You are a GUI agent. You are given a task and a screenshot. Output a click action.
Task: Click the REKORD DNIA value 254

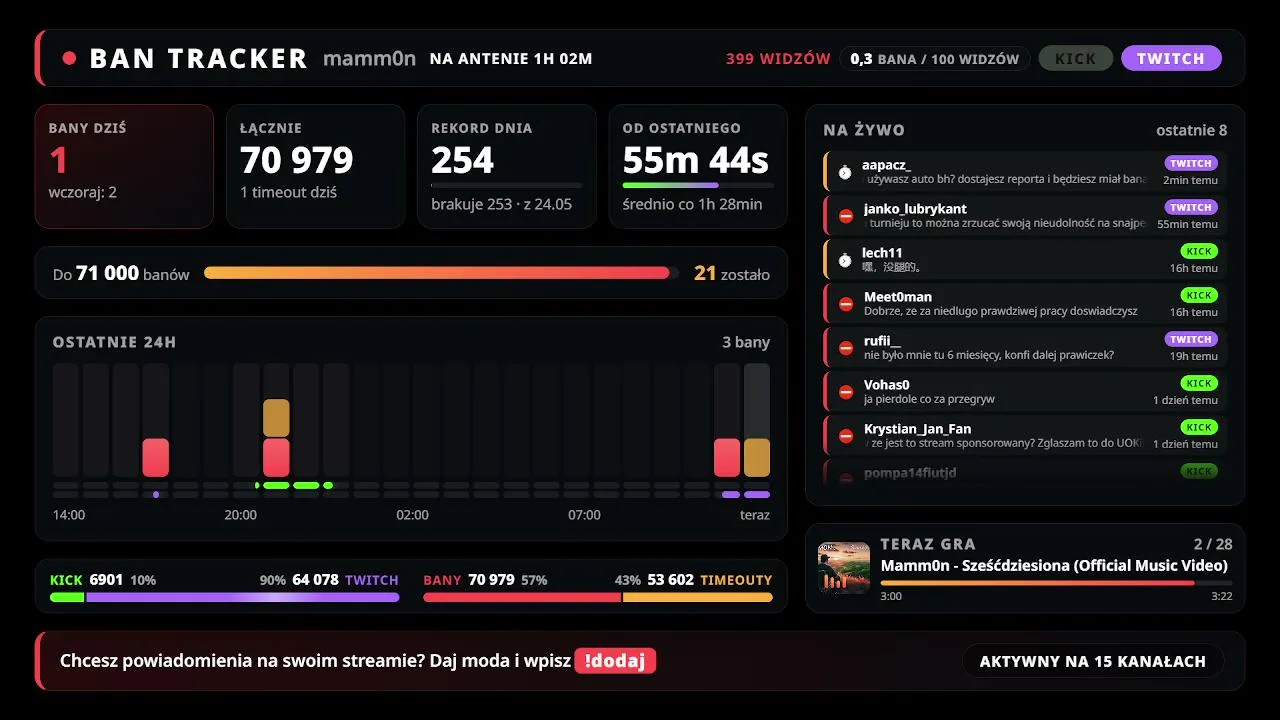(463, 160)
